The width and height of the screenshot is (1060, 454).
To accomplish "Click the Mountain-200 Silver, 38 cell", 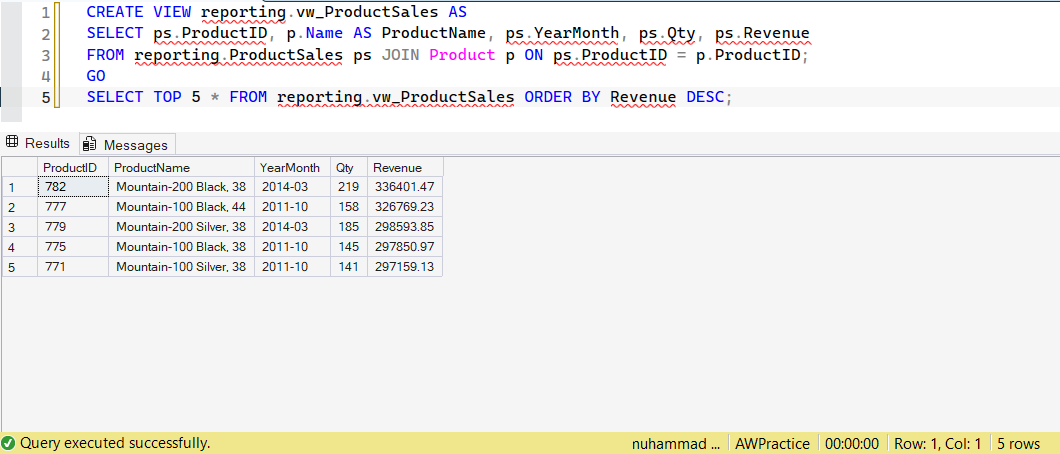I will (x=181, y=226).
